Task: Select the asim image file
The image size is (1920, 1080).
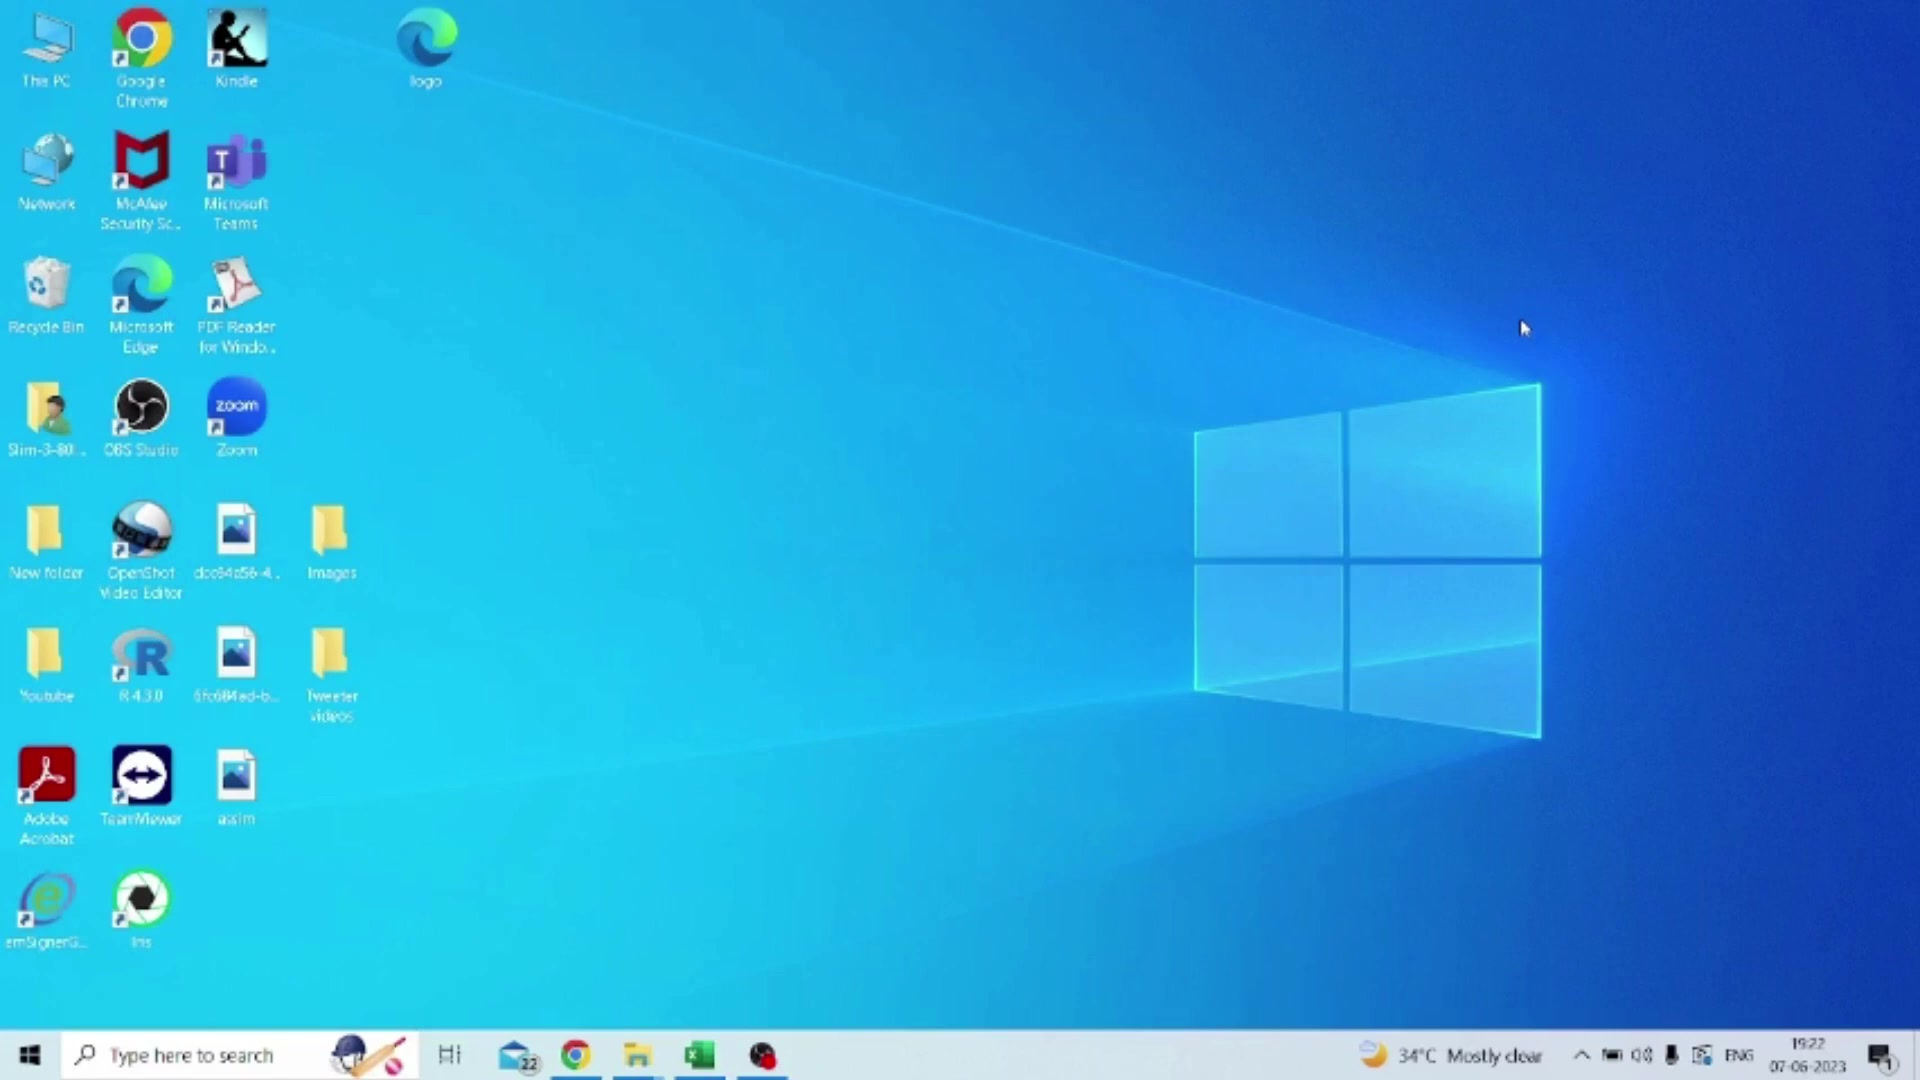Action: click(x=236, y=786)
